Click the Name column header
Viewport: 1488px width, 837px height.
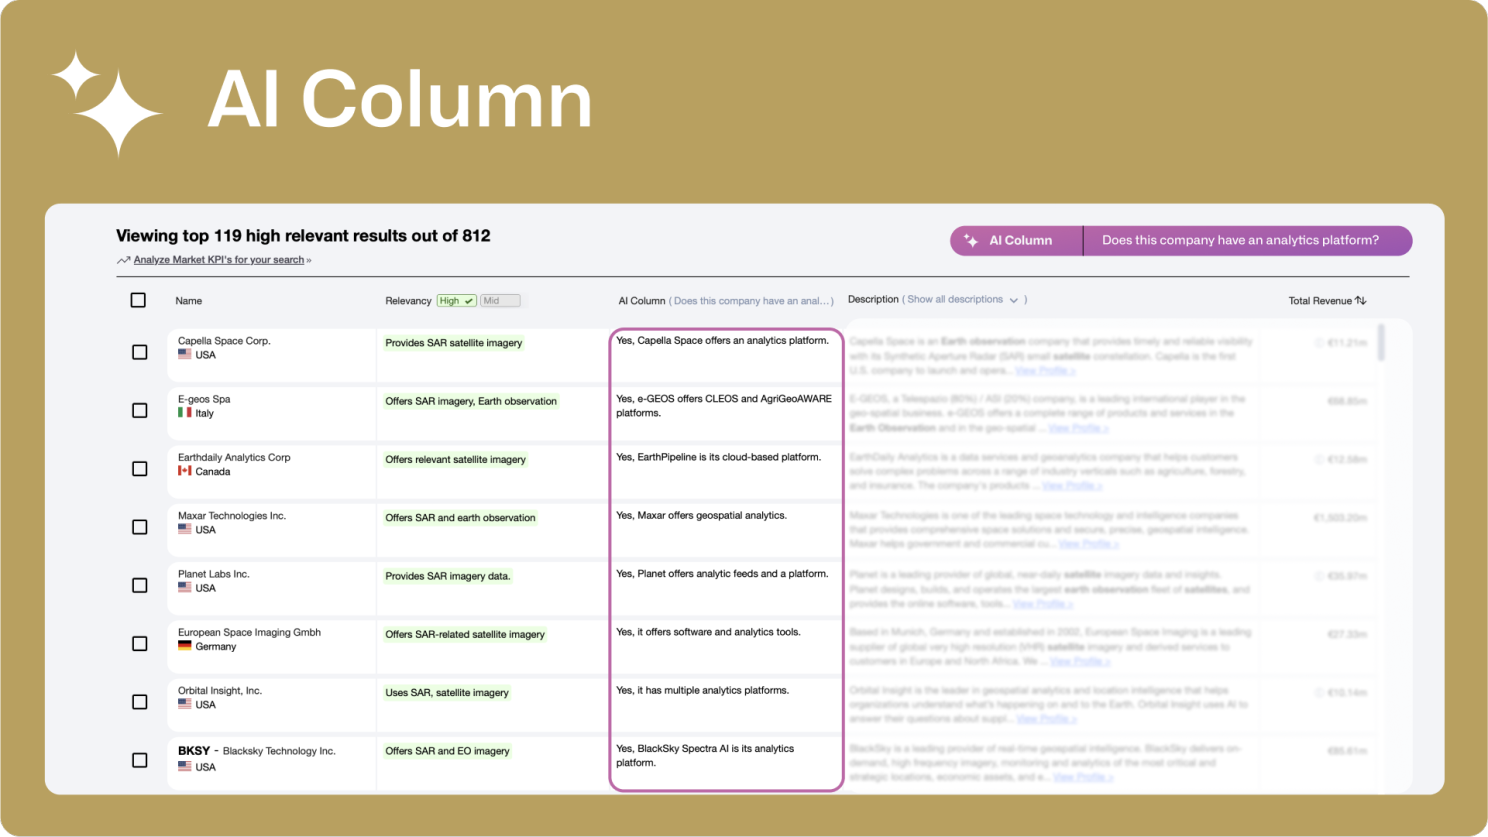pyautogui.click(x=189, y=301)
